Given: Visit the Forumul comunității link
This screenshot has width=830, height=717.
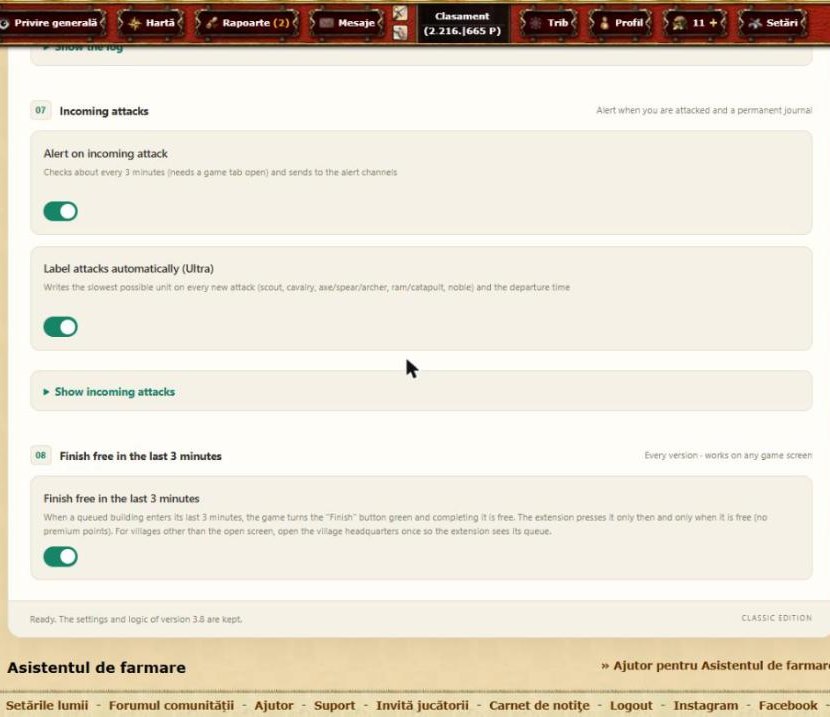Looking at the screenshot, I should [171, 705].
